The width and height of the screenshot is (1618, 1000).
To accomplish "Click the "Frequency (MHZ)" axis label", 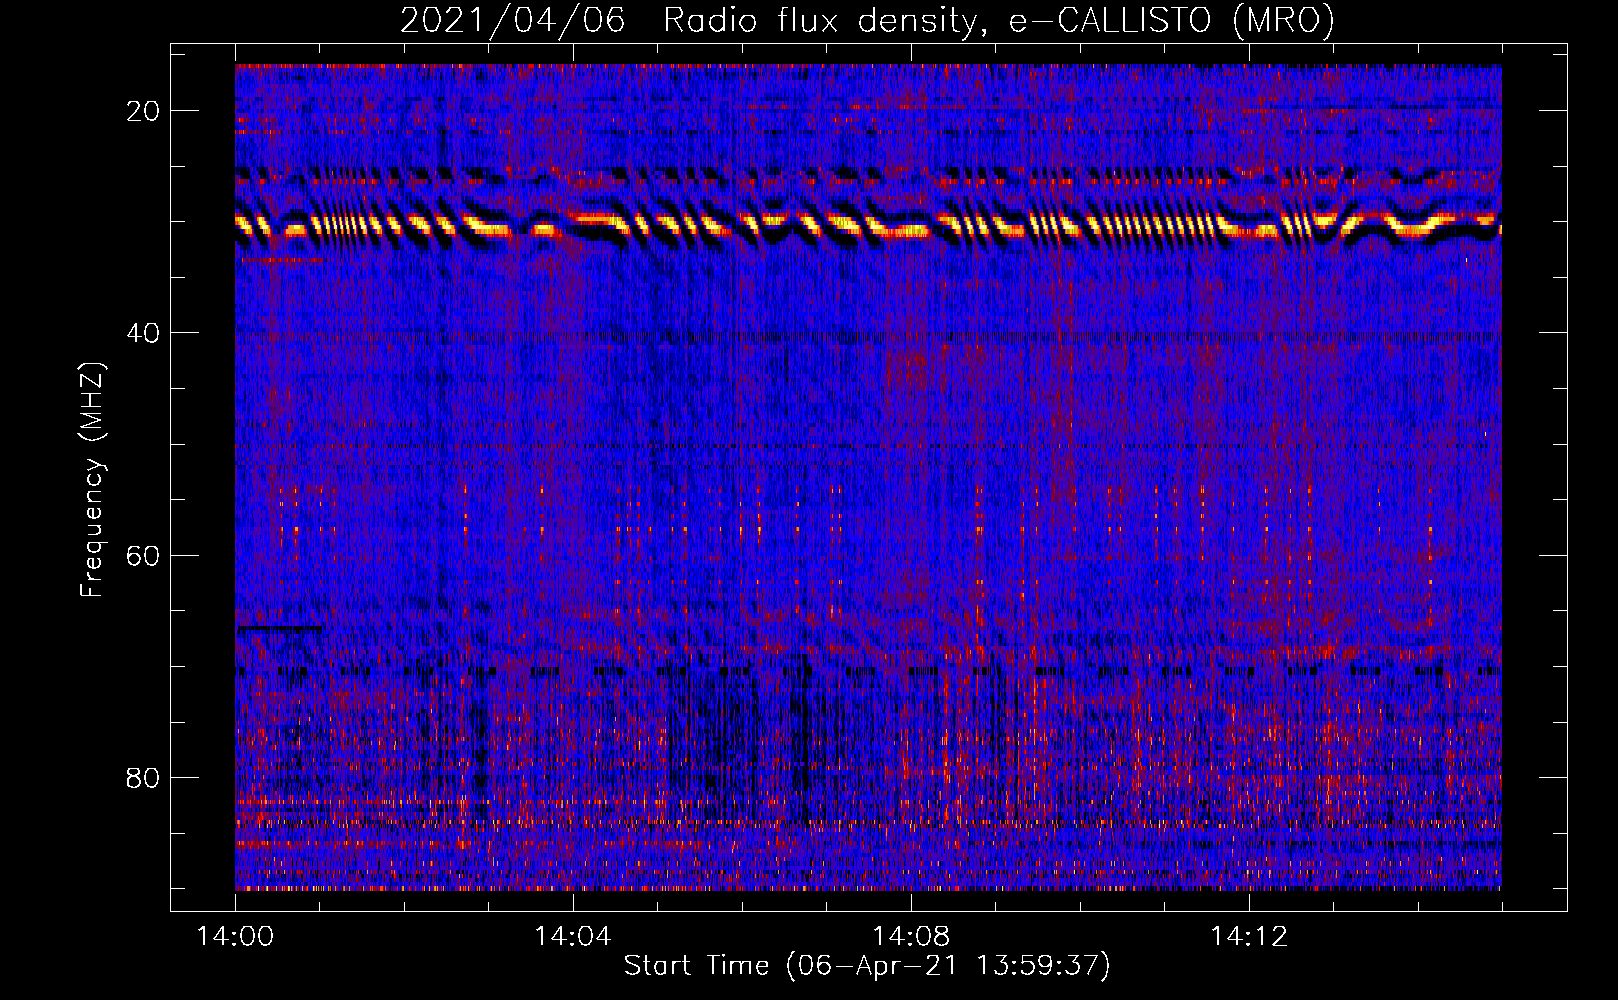I will tap(92, 479).
